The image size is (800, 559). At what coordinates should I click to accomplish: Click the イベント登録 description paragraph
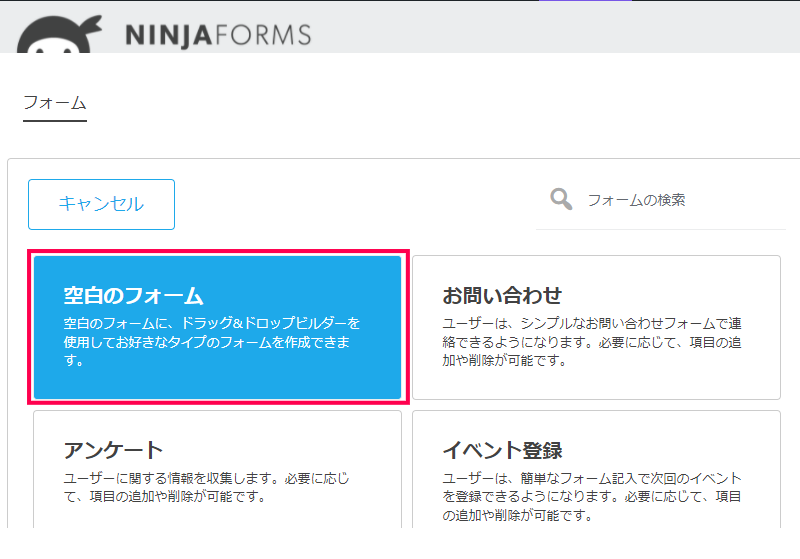tap(592, 496)
